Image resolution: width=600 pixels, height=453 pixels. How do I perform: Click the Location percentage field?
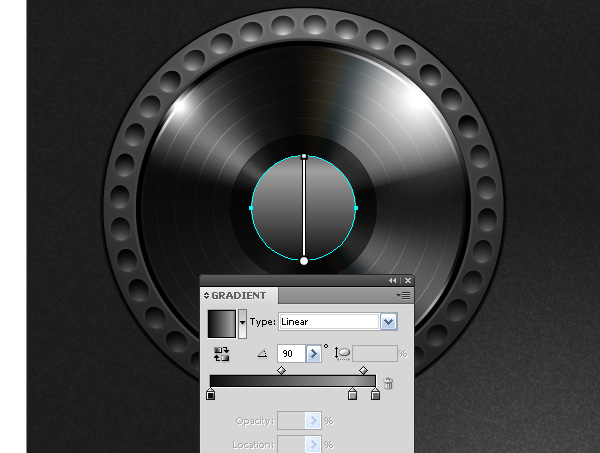[x=292, y=445]
